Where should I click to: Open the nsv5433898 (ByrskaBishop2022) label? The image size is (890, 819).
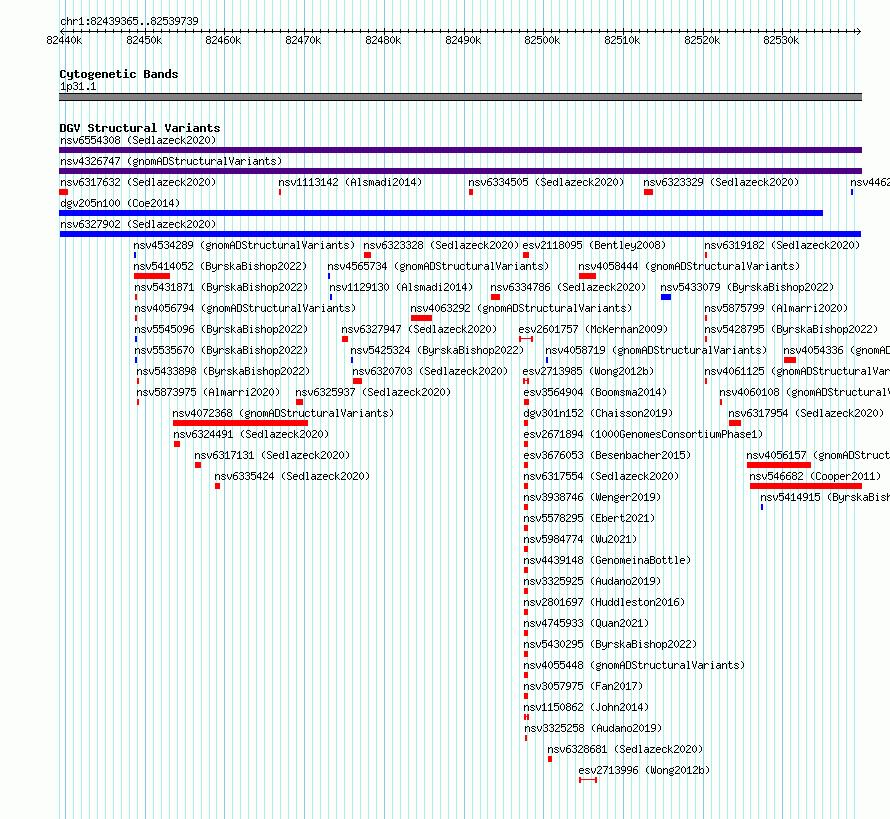pyautogui.click(x=224, y=371)
